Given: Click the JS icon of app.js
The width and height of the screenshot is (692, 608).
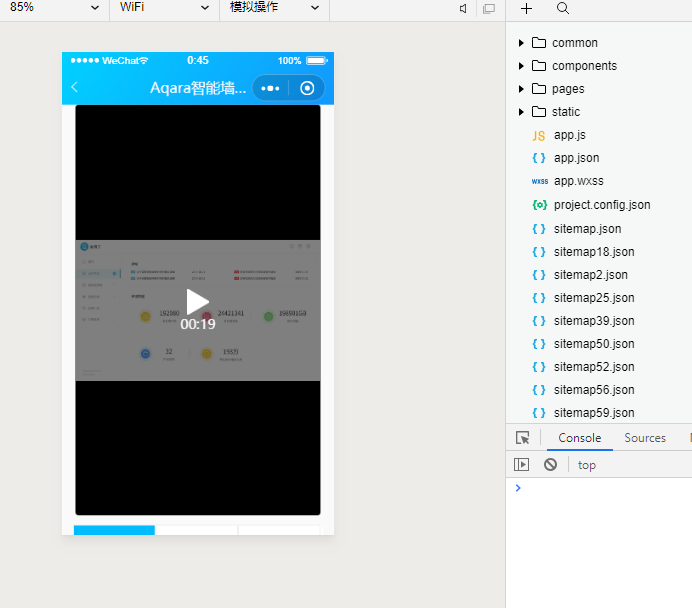Looking at the screenshot, I should [x=539, y=135].
